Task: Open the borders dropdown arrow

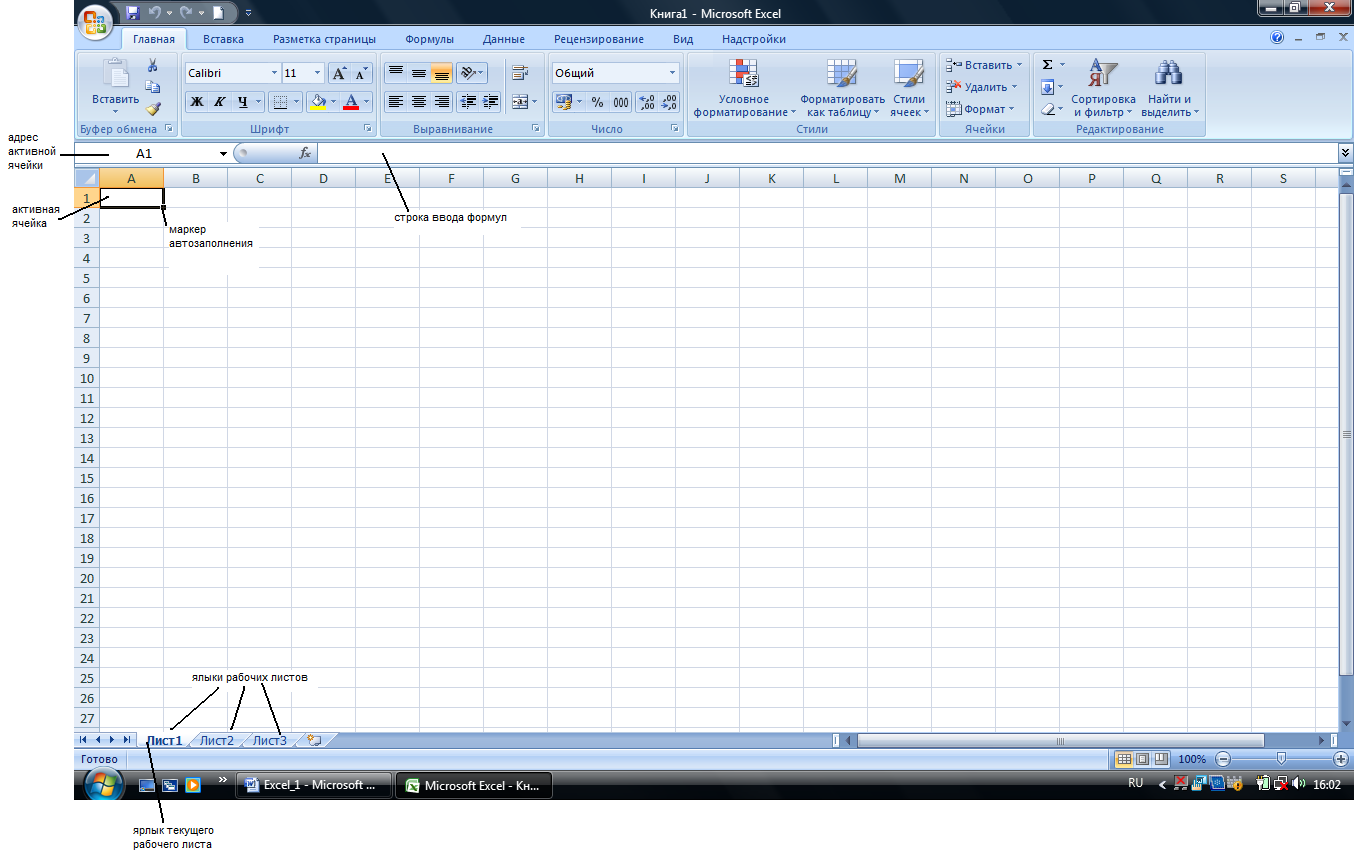Action: pos(297,102)
